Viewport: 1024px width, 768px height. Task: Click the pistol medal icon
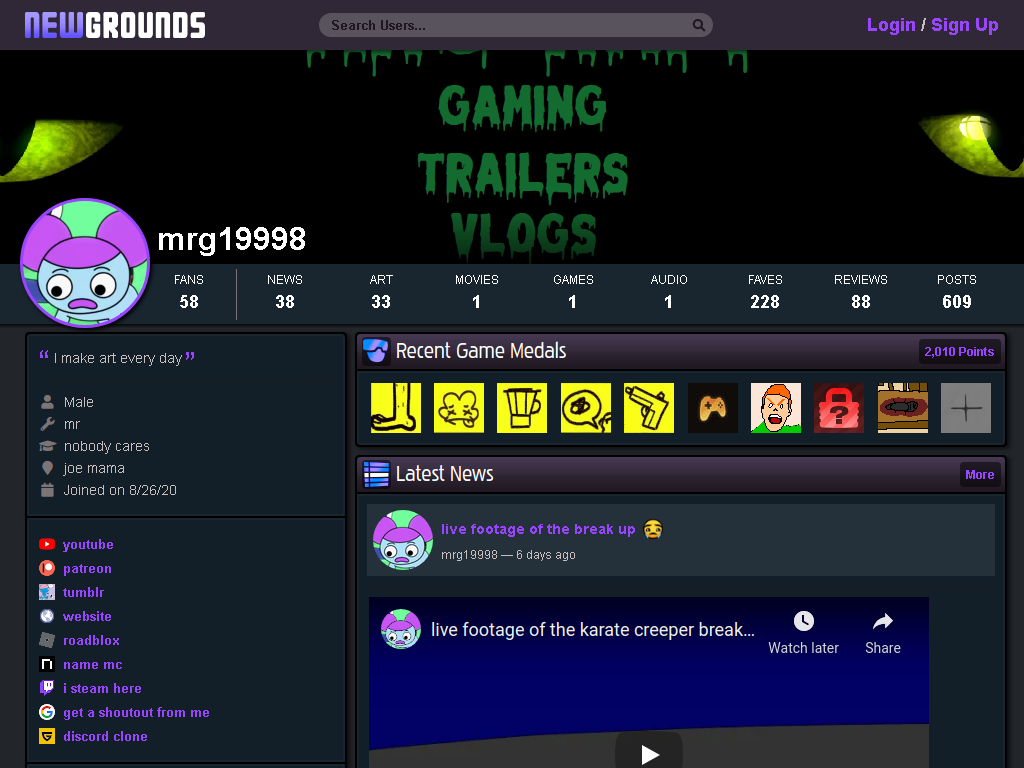(648, 408)
